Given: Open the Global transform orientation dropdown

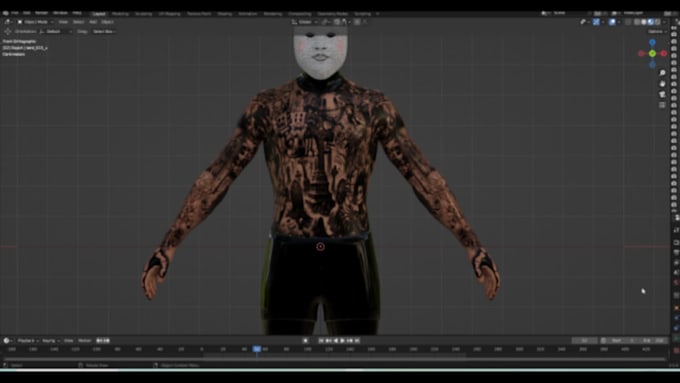Looking at the screenshot, I should (306, 22).
